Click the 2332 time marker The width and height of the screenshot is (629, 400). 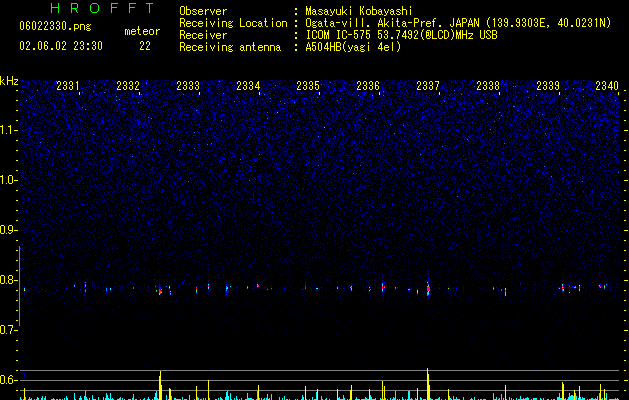[x=128, y=85]
